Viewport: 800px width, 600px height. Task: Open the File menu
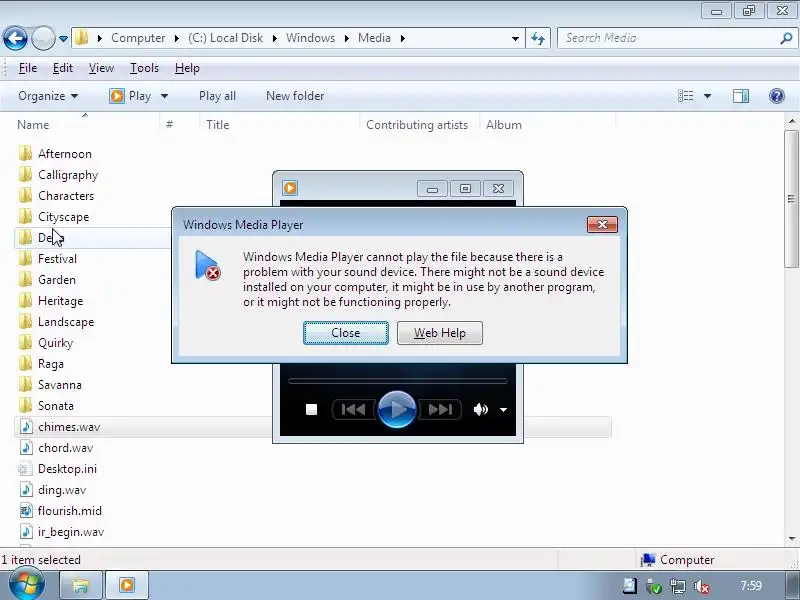pos(28,68)
